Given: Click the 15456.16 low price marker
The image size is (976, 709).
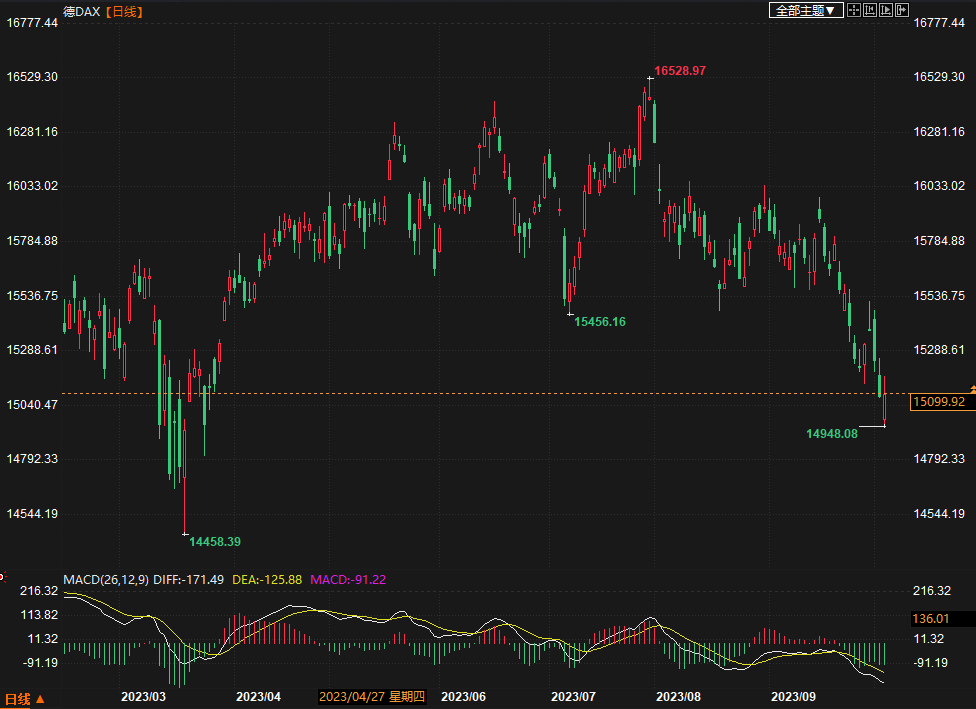Looking at the screenshot, I should (600, 322).
